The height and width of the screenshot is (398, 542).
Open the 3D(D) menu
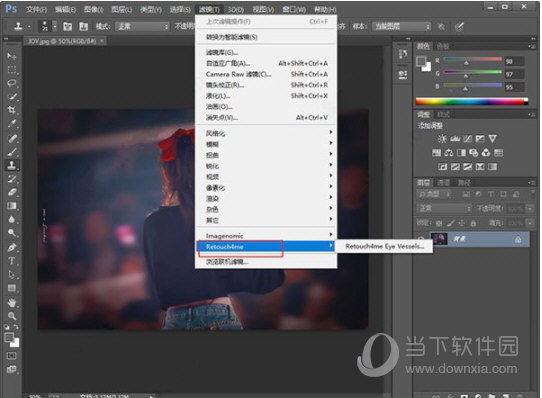tap(236, 9)
